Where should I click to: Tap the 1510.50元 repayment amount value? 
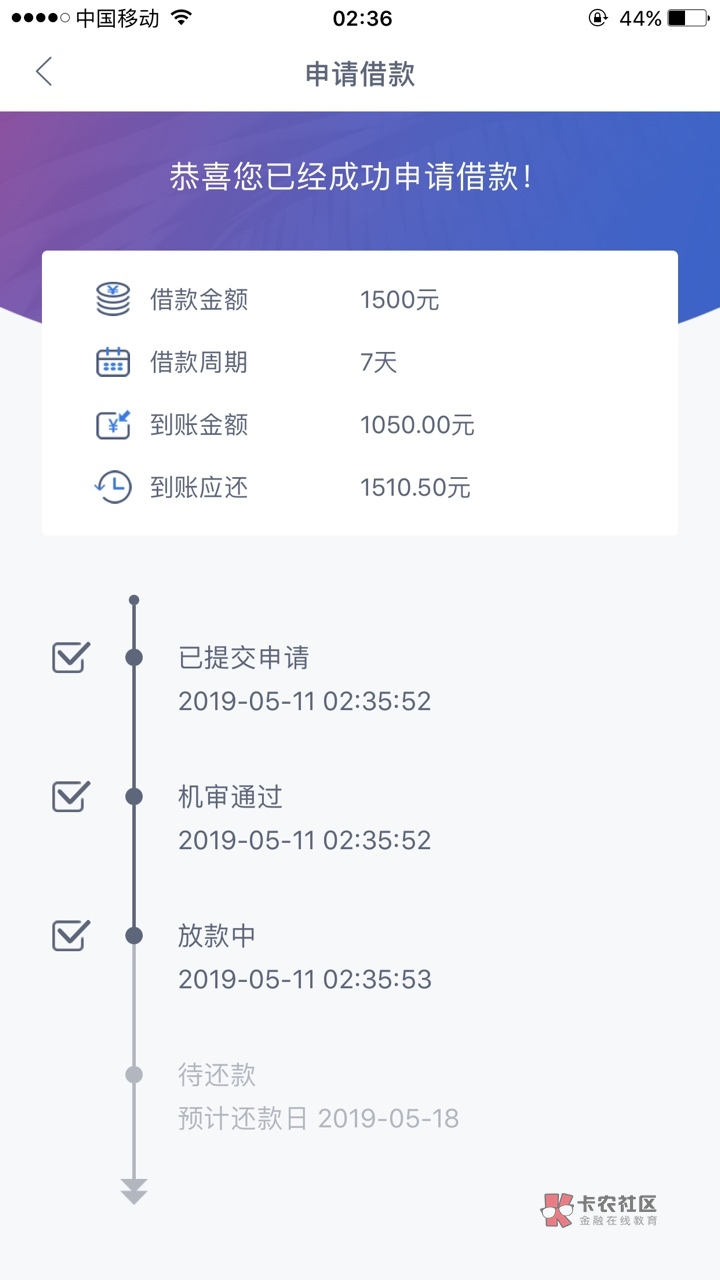pos(415,488)
